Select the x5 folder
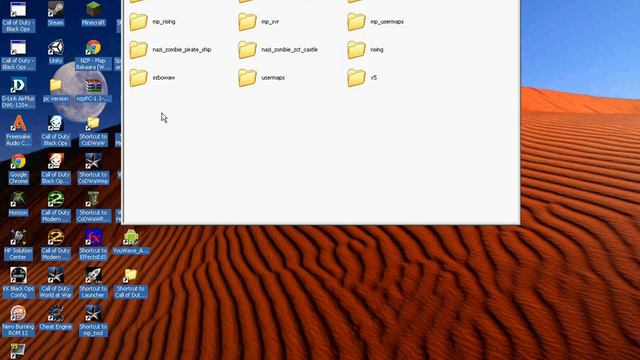The width and height of the screenshot is (640, 360). (x=362, y=78)
